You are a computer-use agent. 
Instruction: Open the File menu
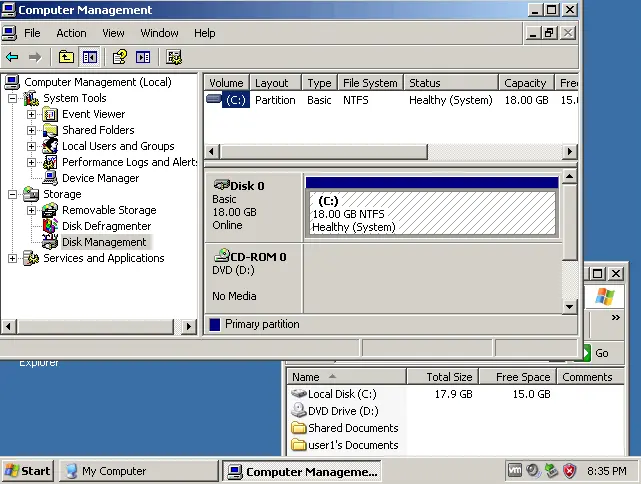(32, 33)
